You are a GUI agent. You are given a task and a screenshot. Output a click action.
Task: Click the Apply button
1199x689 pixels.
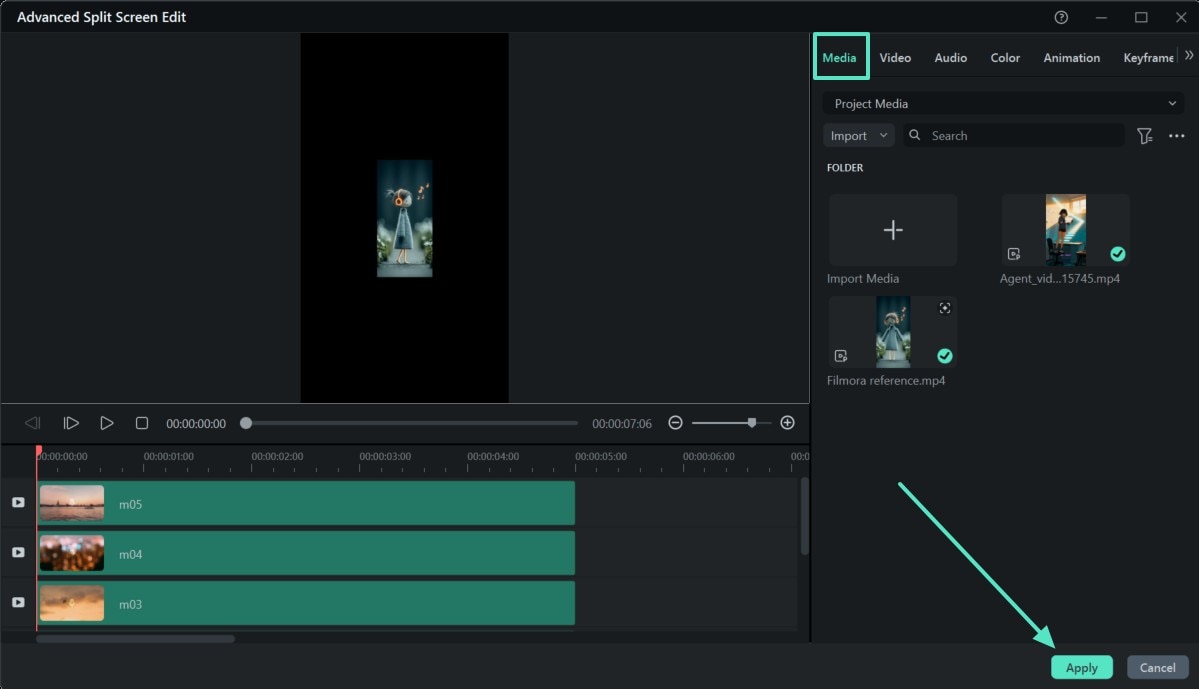[1081, 668]
